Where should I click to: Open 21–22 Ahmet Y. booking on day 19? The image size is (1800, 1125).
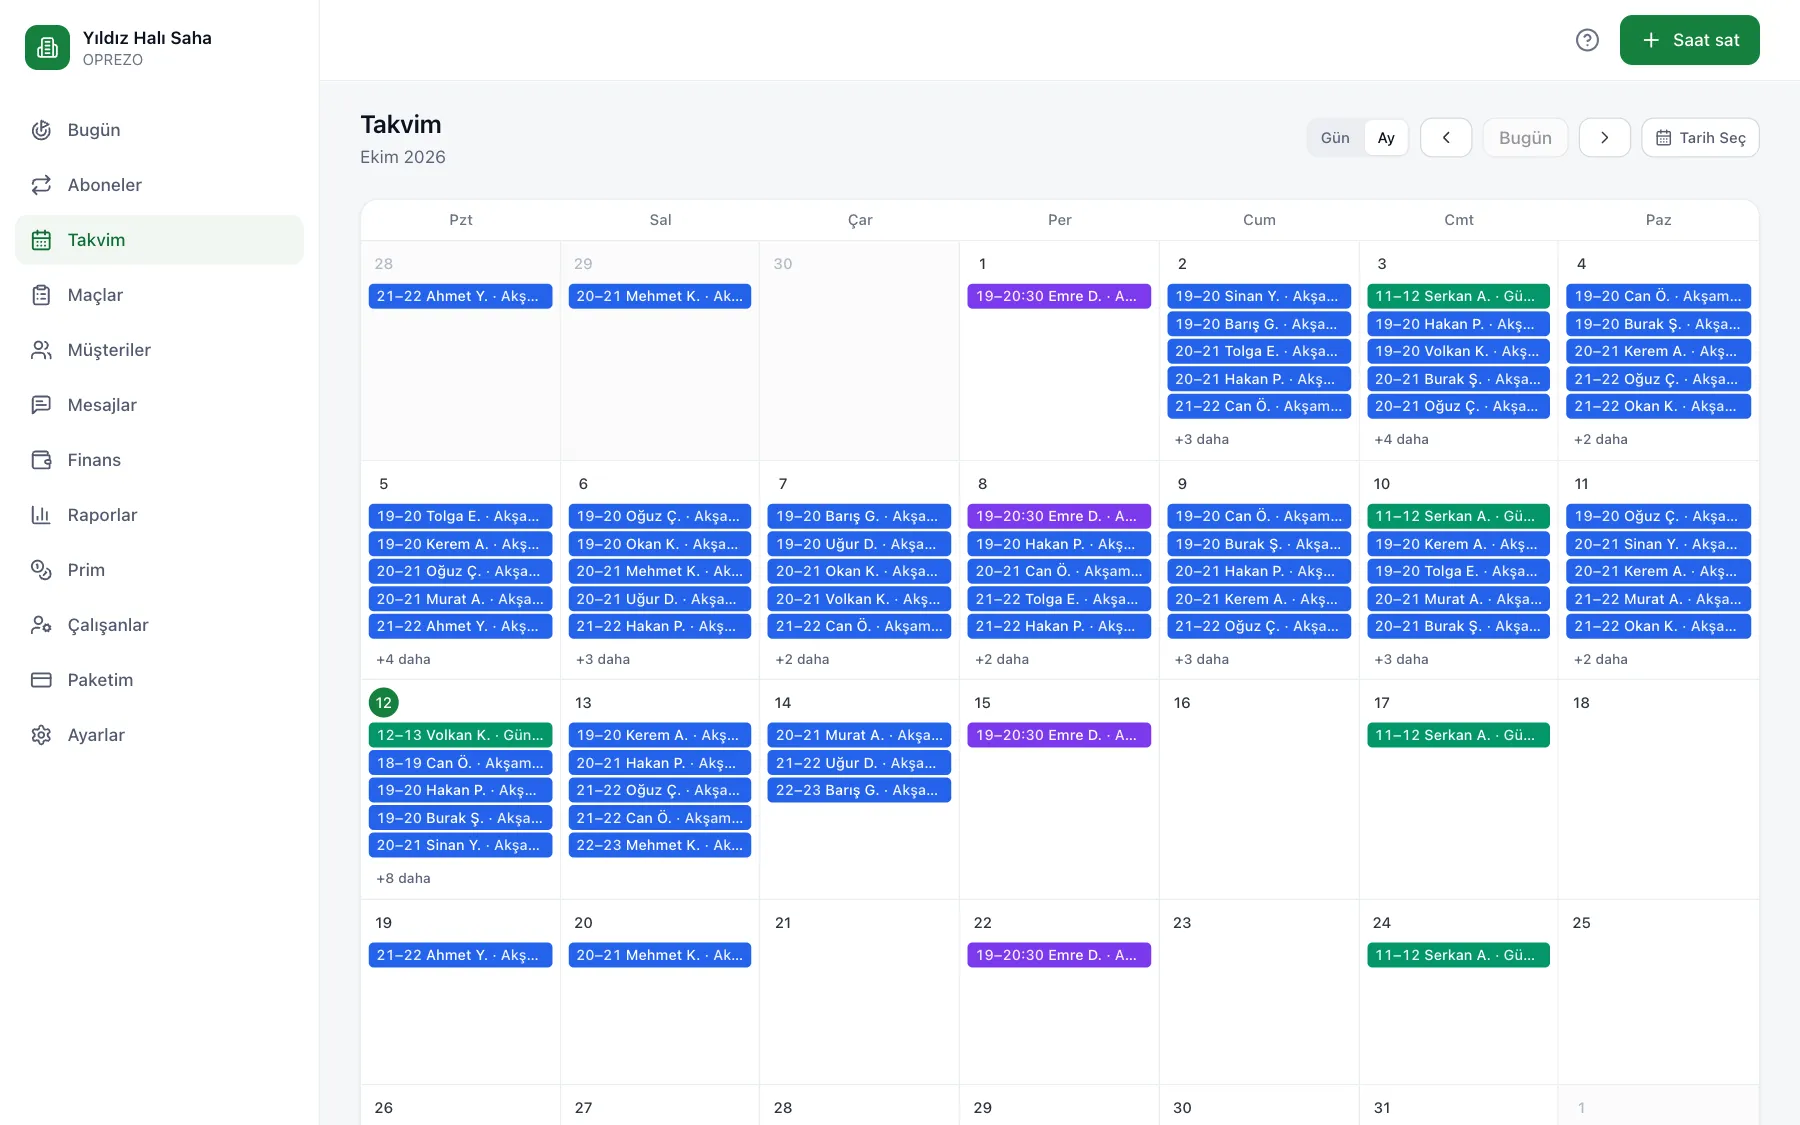[460, 955]
